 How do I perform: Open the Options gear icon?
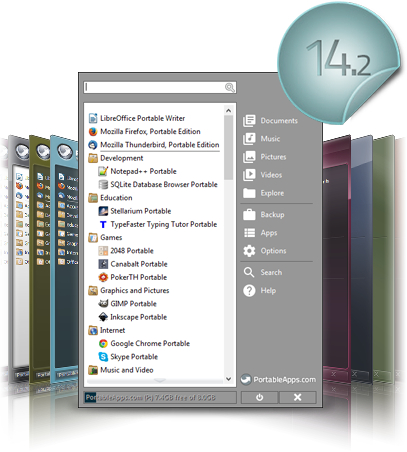coord(249,251)
